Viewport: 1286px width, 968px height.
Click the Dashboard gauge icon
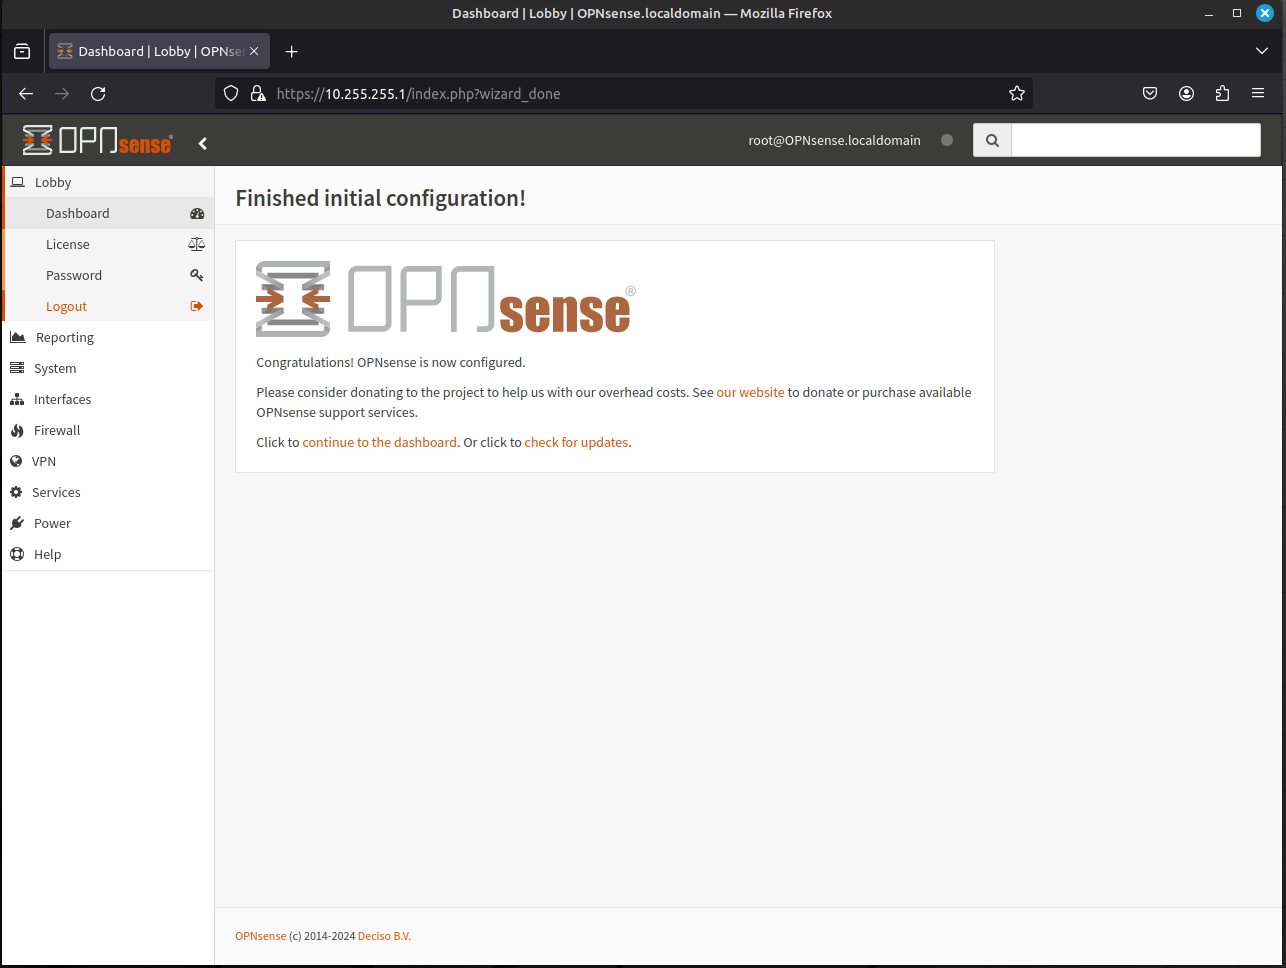point(197,213)
